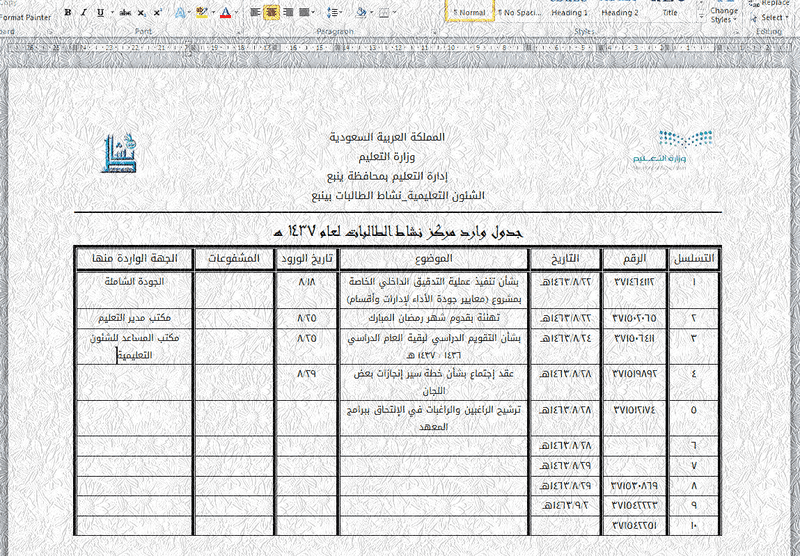The height and width of the screenshot is (556, 800).
Task: Expand Highlight Color dropdown arrow
Action: [212, 13]
